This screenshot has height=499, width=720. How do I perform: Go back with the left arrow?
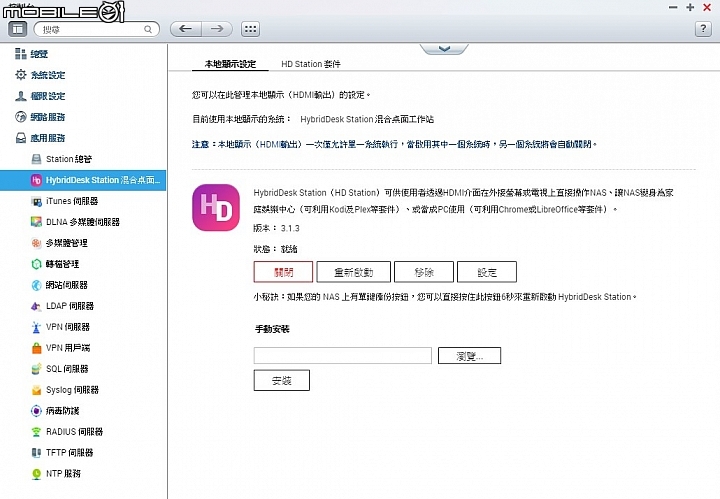click(x=186, y=29)
